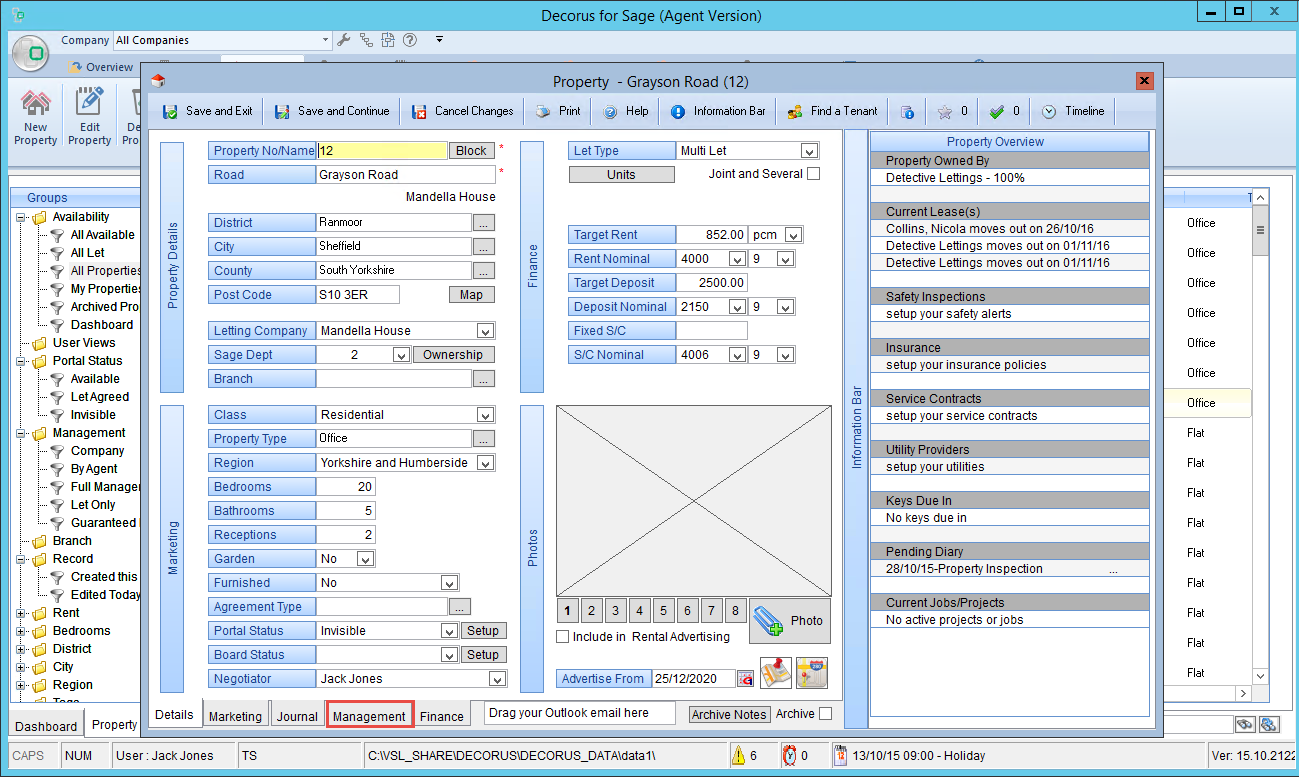Tick the Archive checkbox

tap(825, 714)
